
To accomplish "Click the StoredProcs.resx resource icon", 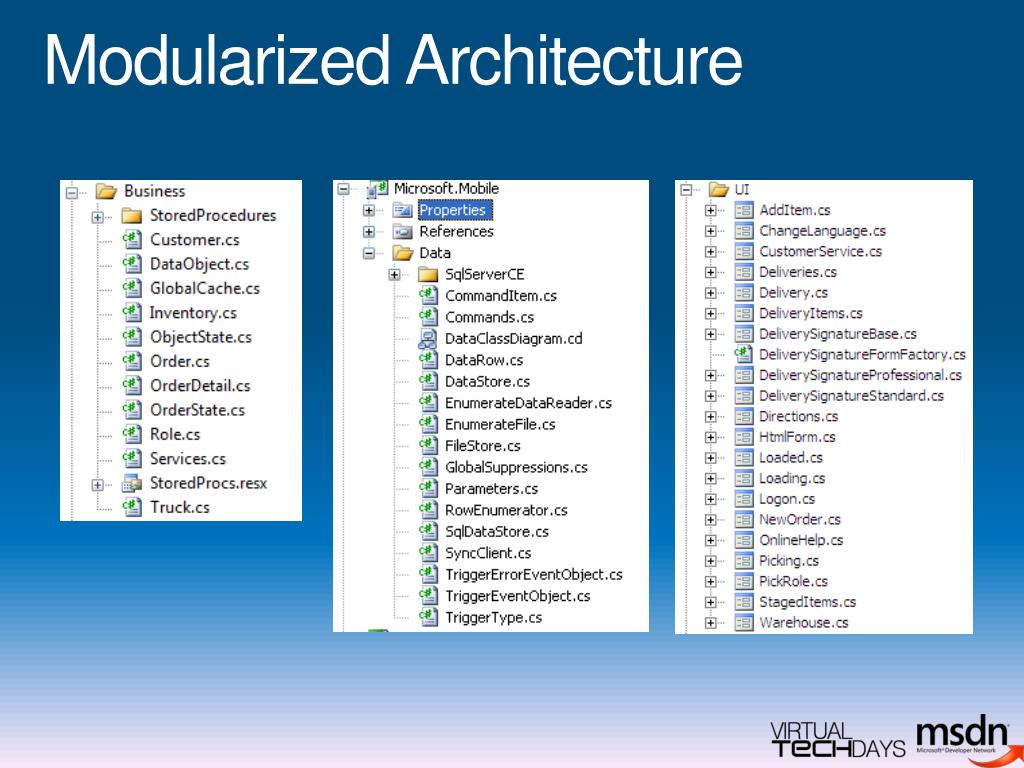I will [x=132, y=483].
